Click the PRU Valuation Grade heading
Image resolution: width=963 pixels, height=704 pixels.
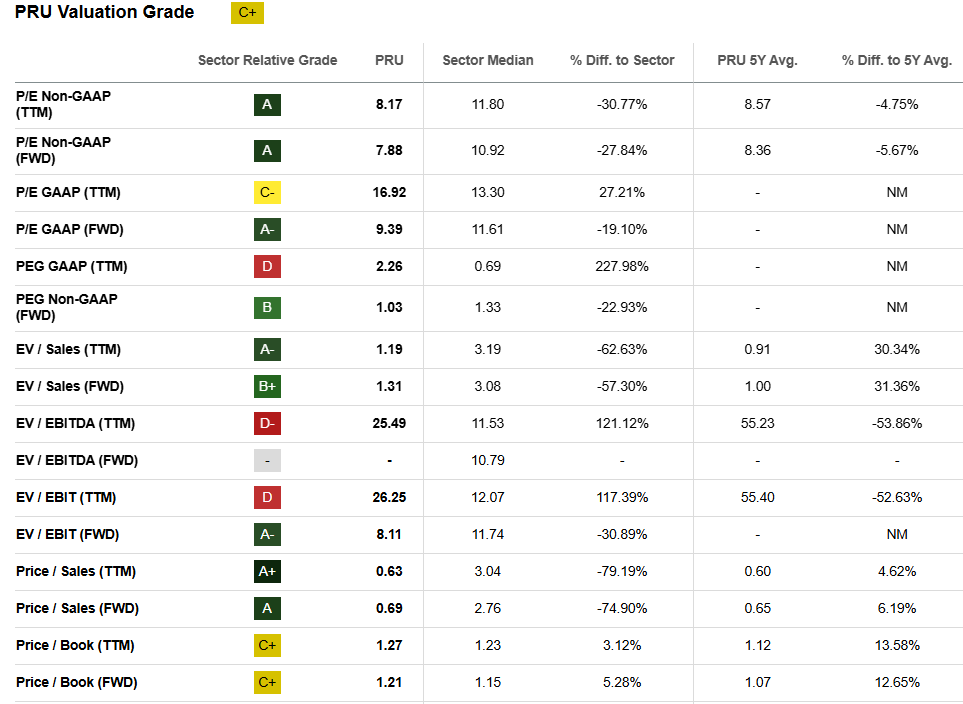coord(104,13)
